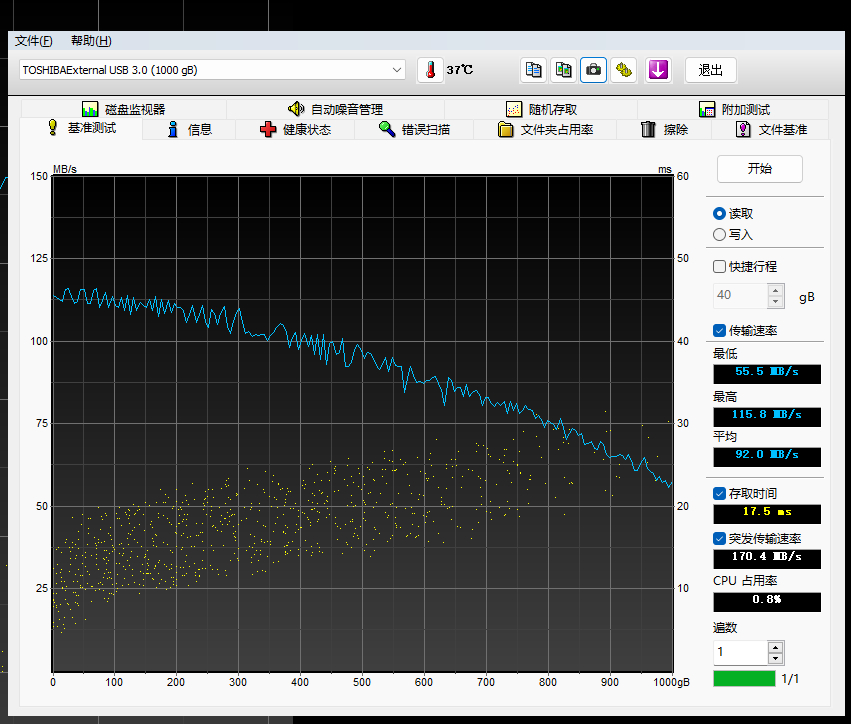
Task: Switch to the 错误扫描 tab
Action: pyautogui.click(x=414, y=129)
